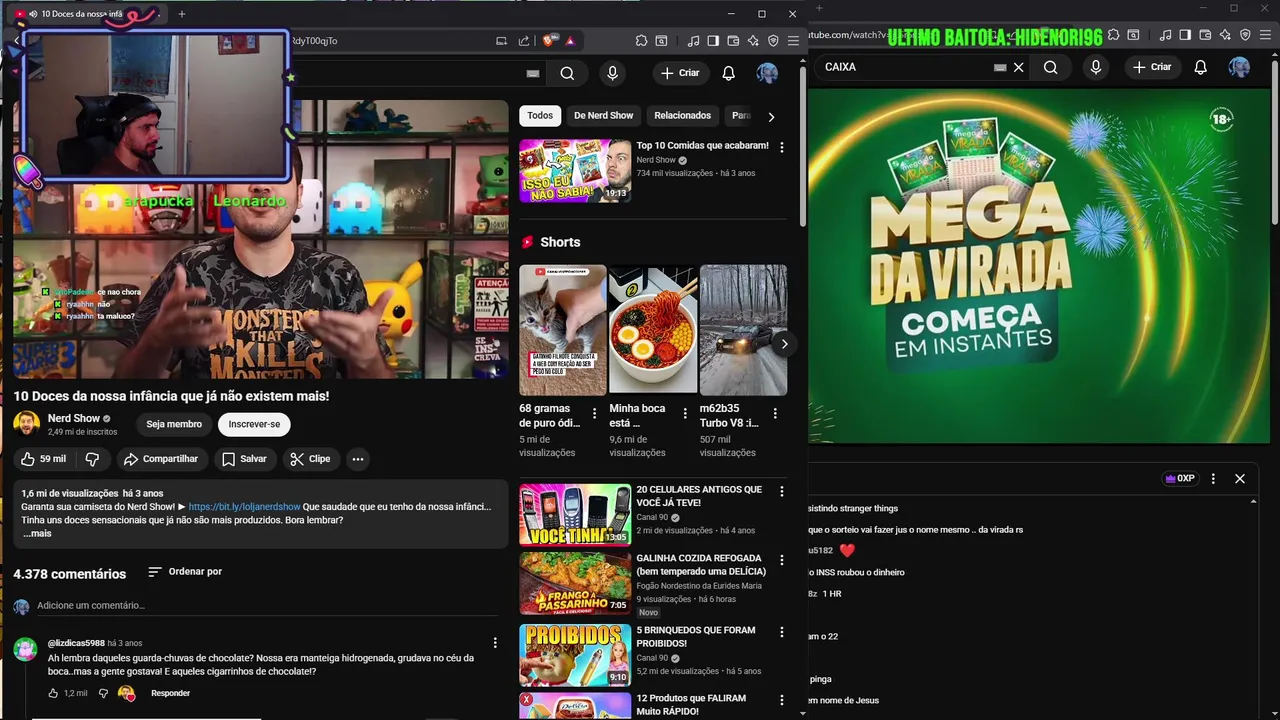Viewport: 1280px width, 720px height.
Task: Dislike the @lizdicas5988 comment
Action: pyautogui.click(x=103, y=693)
